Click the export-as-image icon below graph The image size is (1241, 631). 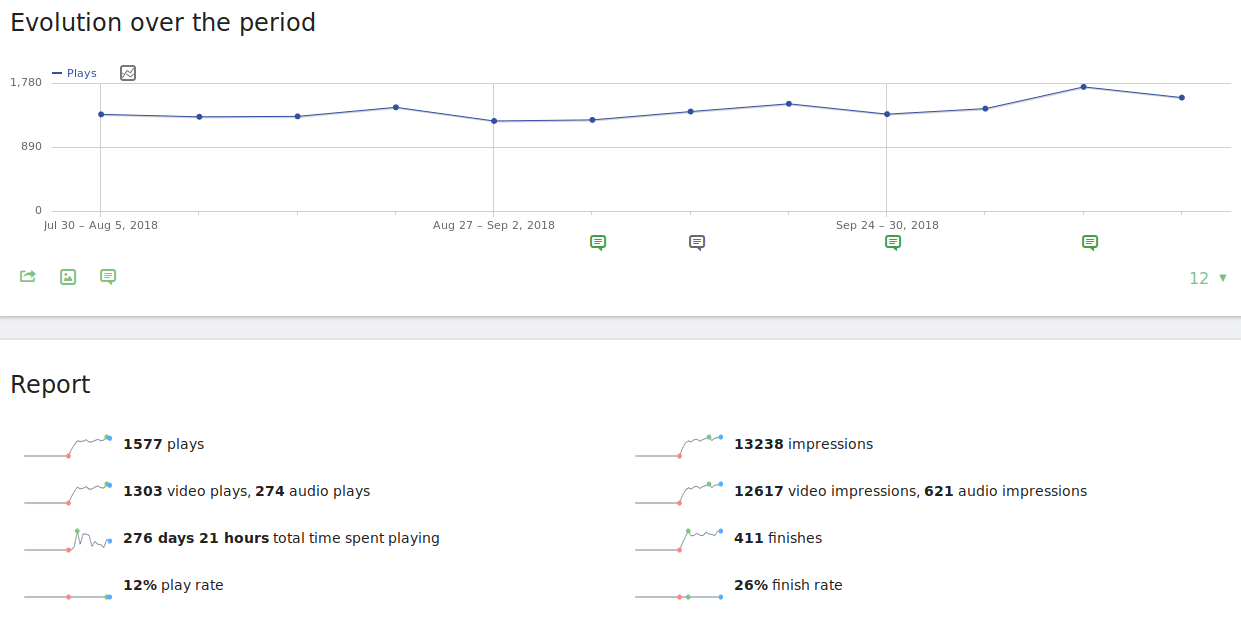click(68, 277)
